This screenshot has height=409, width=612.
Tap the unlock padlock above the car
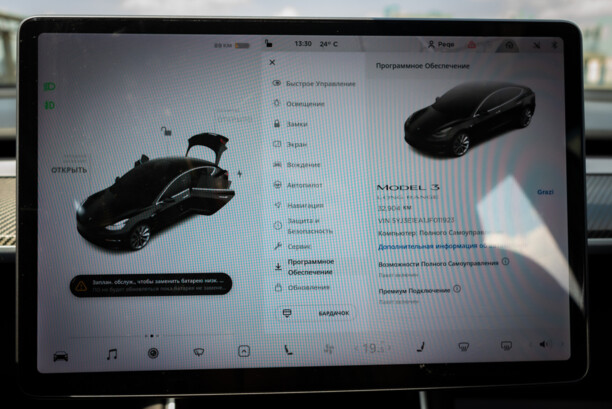tap(166, 131)
